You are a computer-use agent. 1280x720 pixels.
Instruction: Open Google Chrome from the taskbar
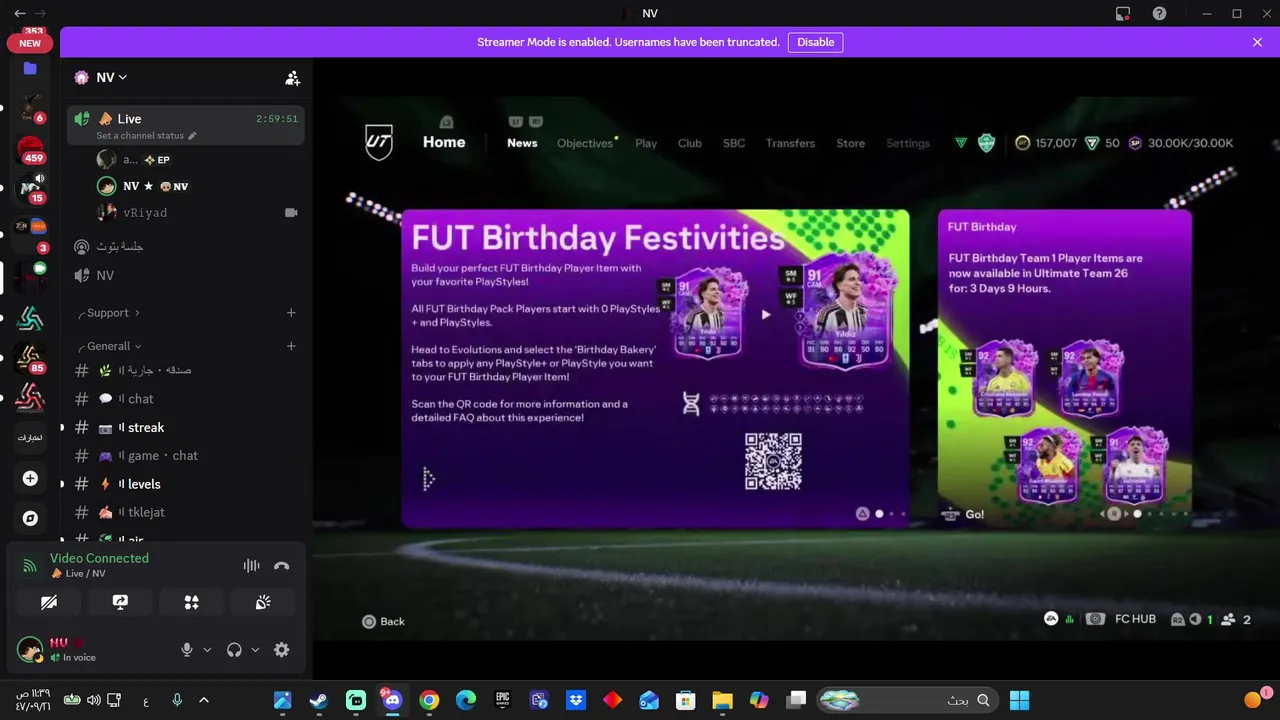click(429, 700)
